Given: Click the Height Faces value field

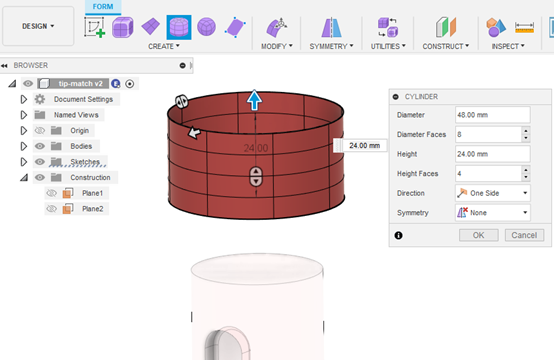Looking at the screenshot, I should point(488,173).
